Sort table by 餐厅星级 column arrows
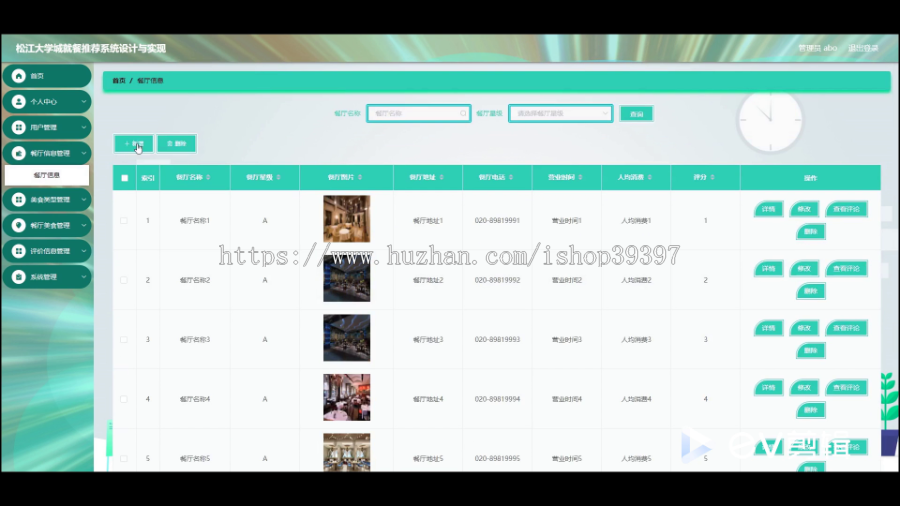 click(278, 177)
